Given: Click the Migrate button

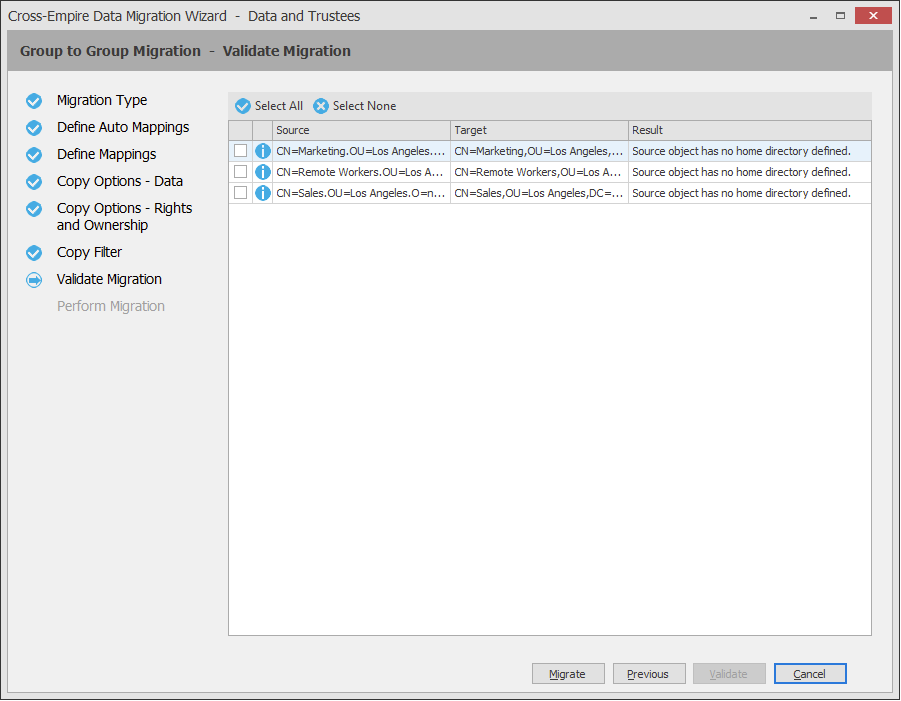Looking at the screenshot, I should (568, 673).
